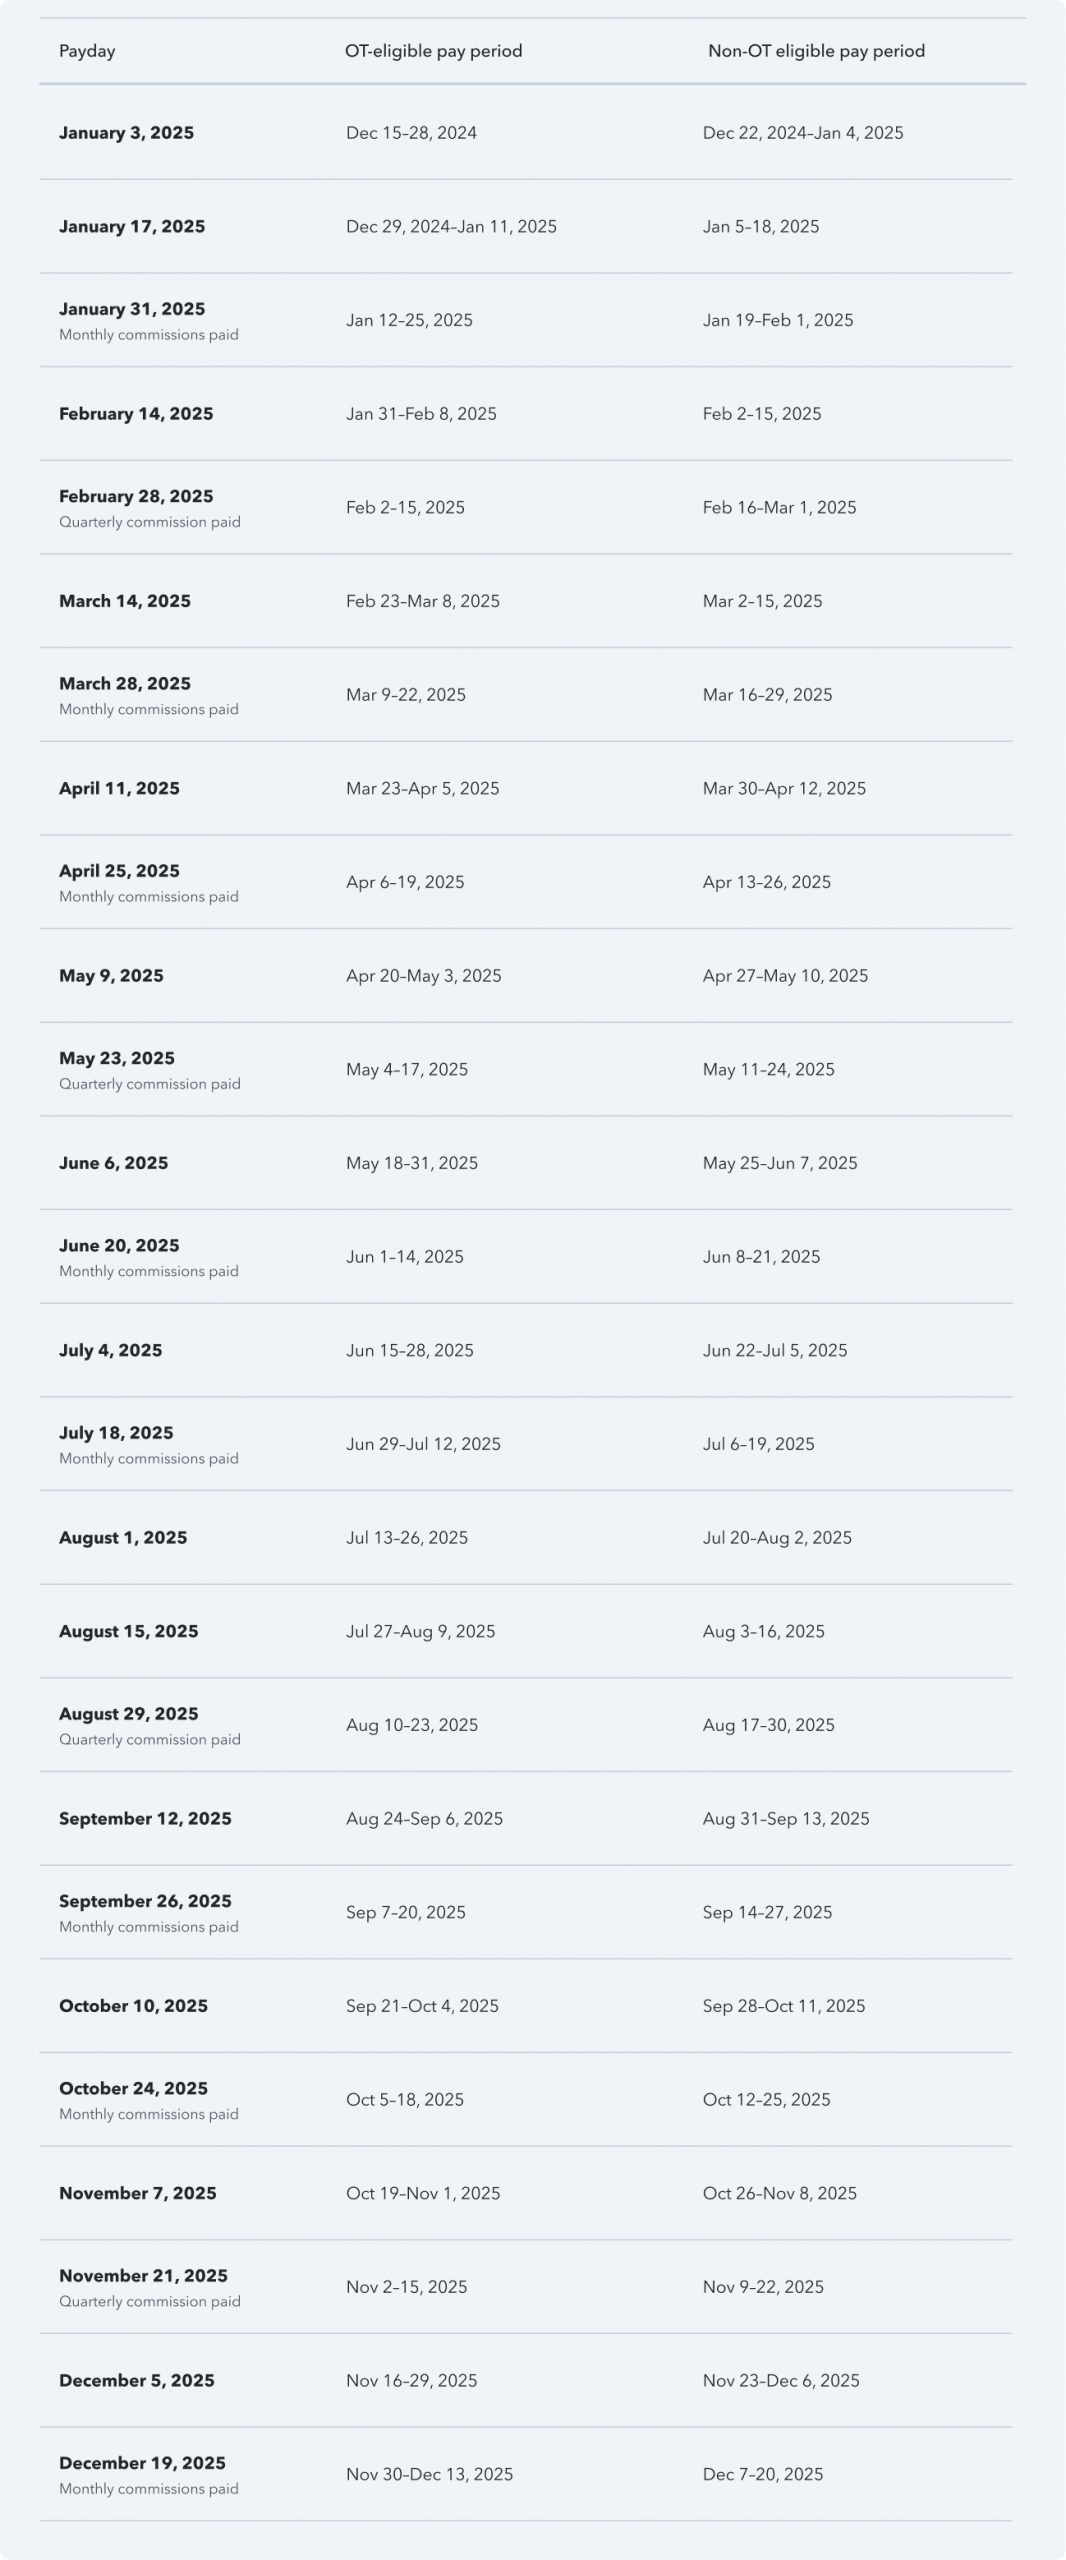Click the Mar 30–Apr 12, 2025 period

coord(784,789)
